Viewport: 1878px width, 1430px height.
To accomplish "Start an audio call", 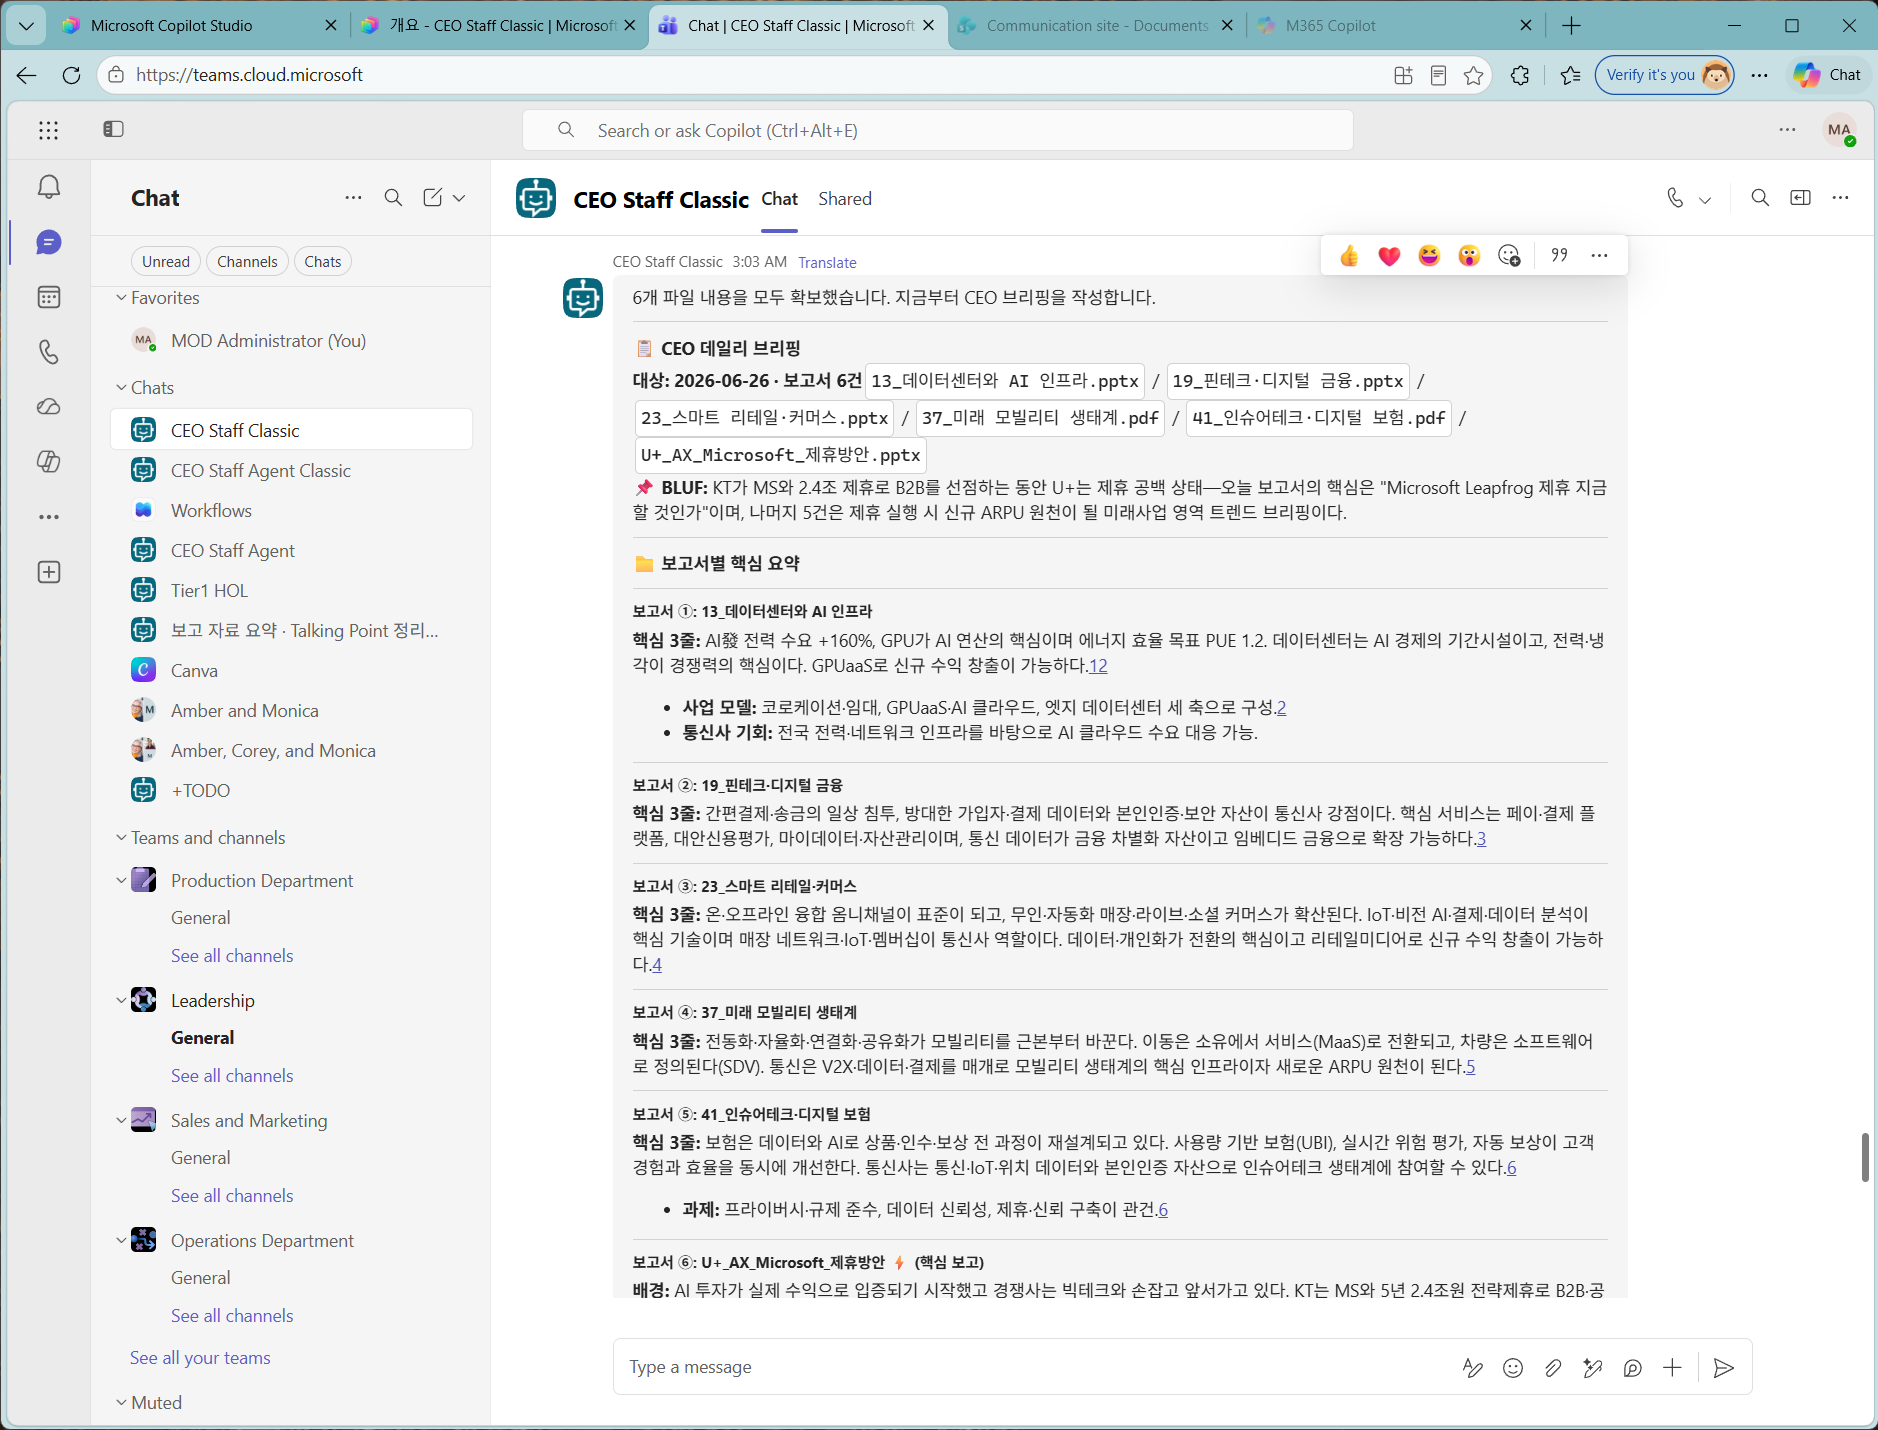I will pyautogui.click(x=1675, y=198).
